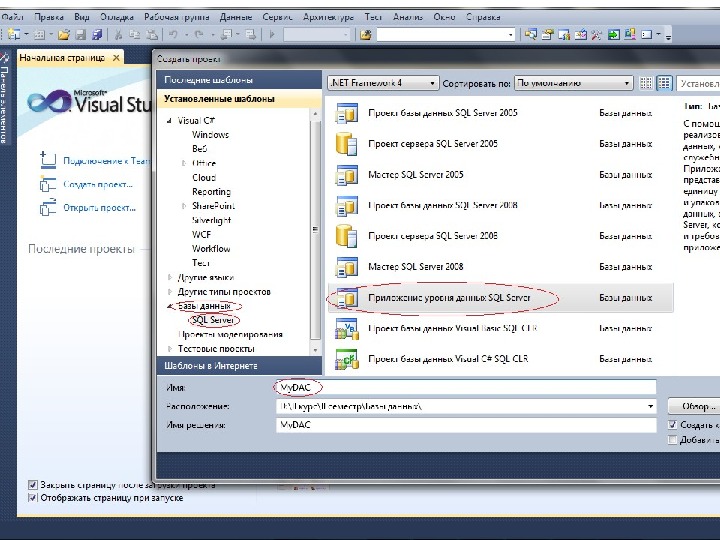Click the Add New Item toolbar icon
This screenshot has width=720, height=540.
(39, 34)
